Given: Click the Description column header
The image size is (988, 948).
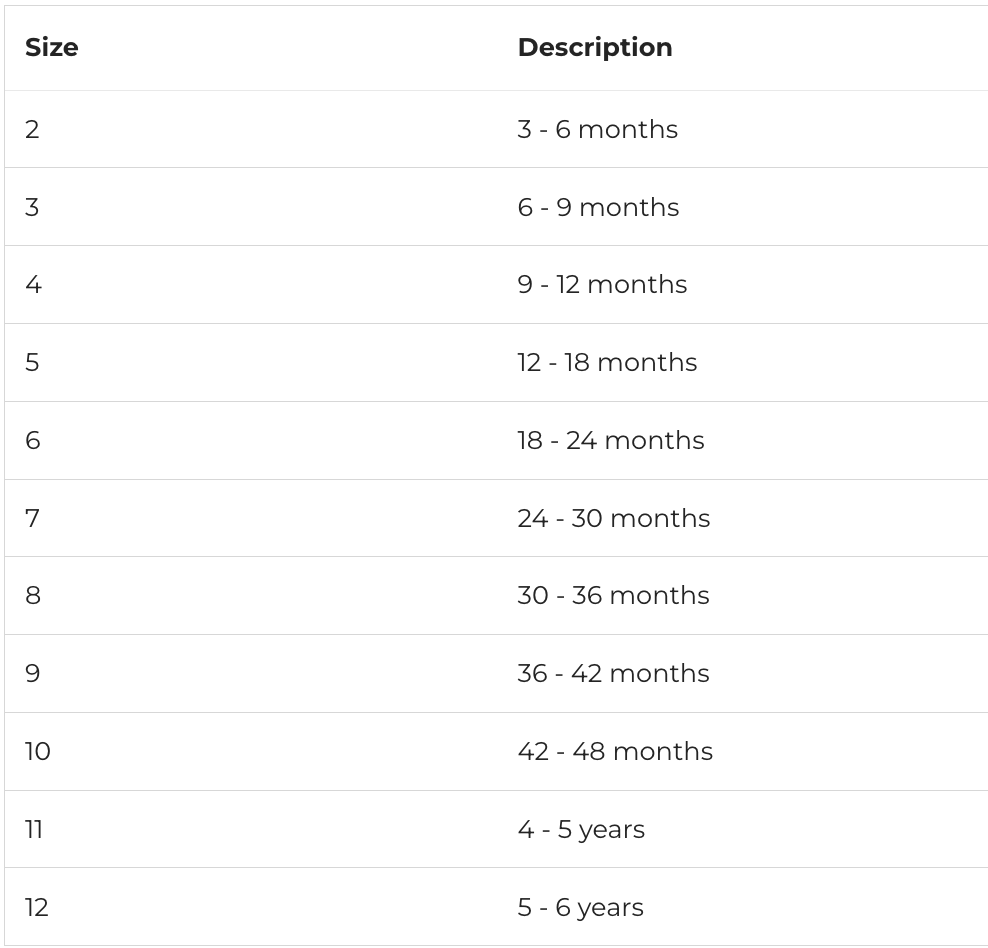Looking at the screenshot, I should click(595, 48).
